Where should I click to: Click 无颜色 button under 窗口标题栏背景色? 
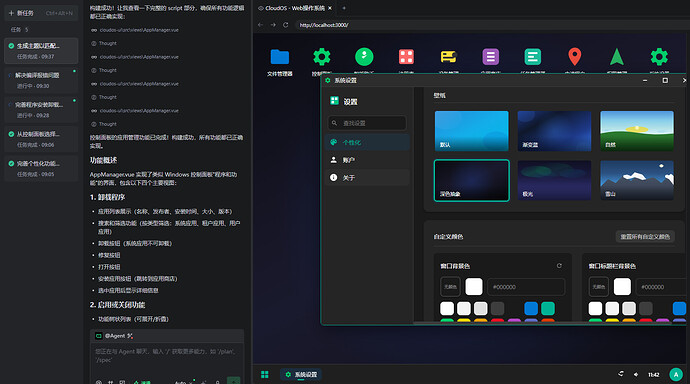[598, 287]
